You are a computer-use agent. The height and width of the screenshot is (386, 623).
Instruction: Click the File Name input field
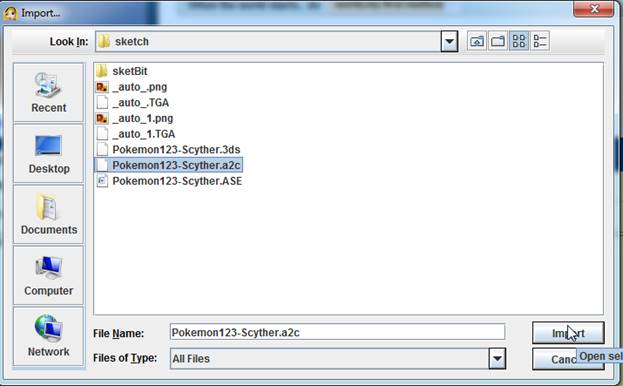337,332
